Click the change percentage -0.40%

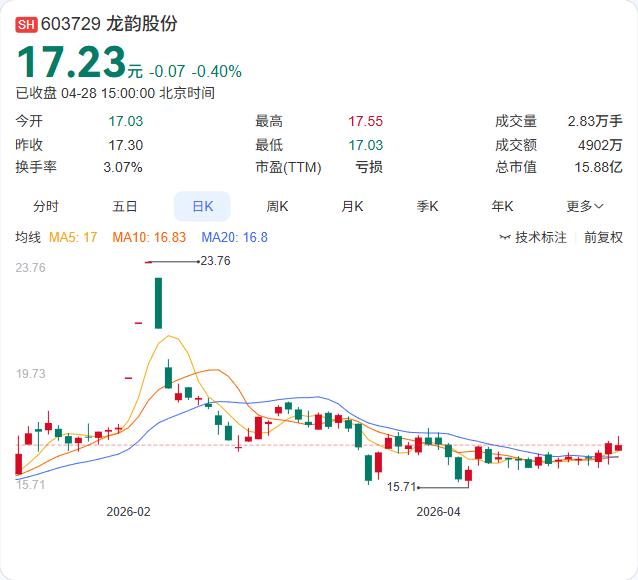click(x=216, y=72)
